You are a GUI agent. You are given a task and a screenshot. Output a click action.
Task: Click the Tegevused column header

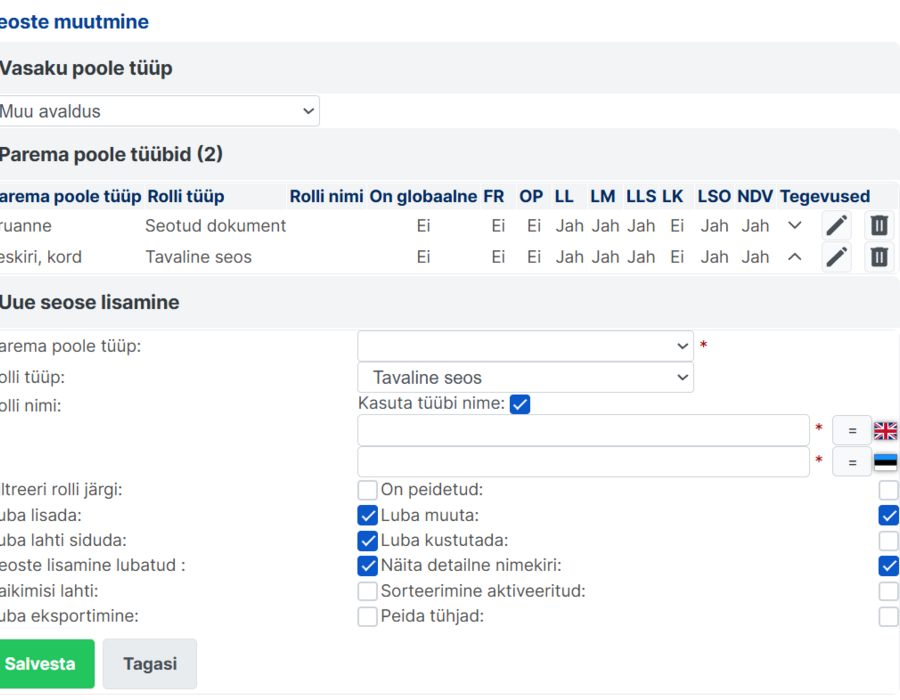click(825, 196)
